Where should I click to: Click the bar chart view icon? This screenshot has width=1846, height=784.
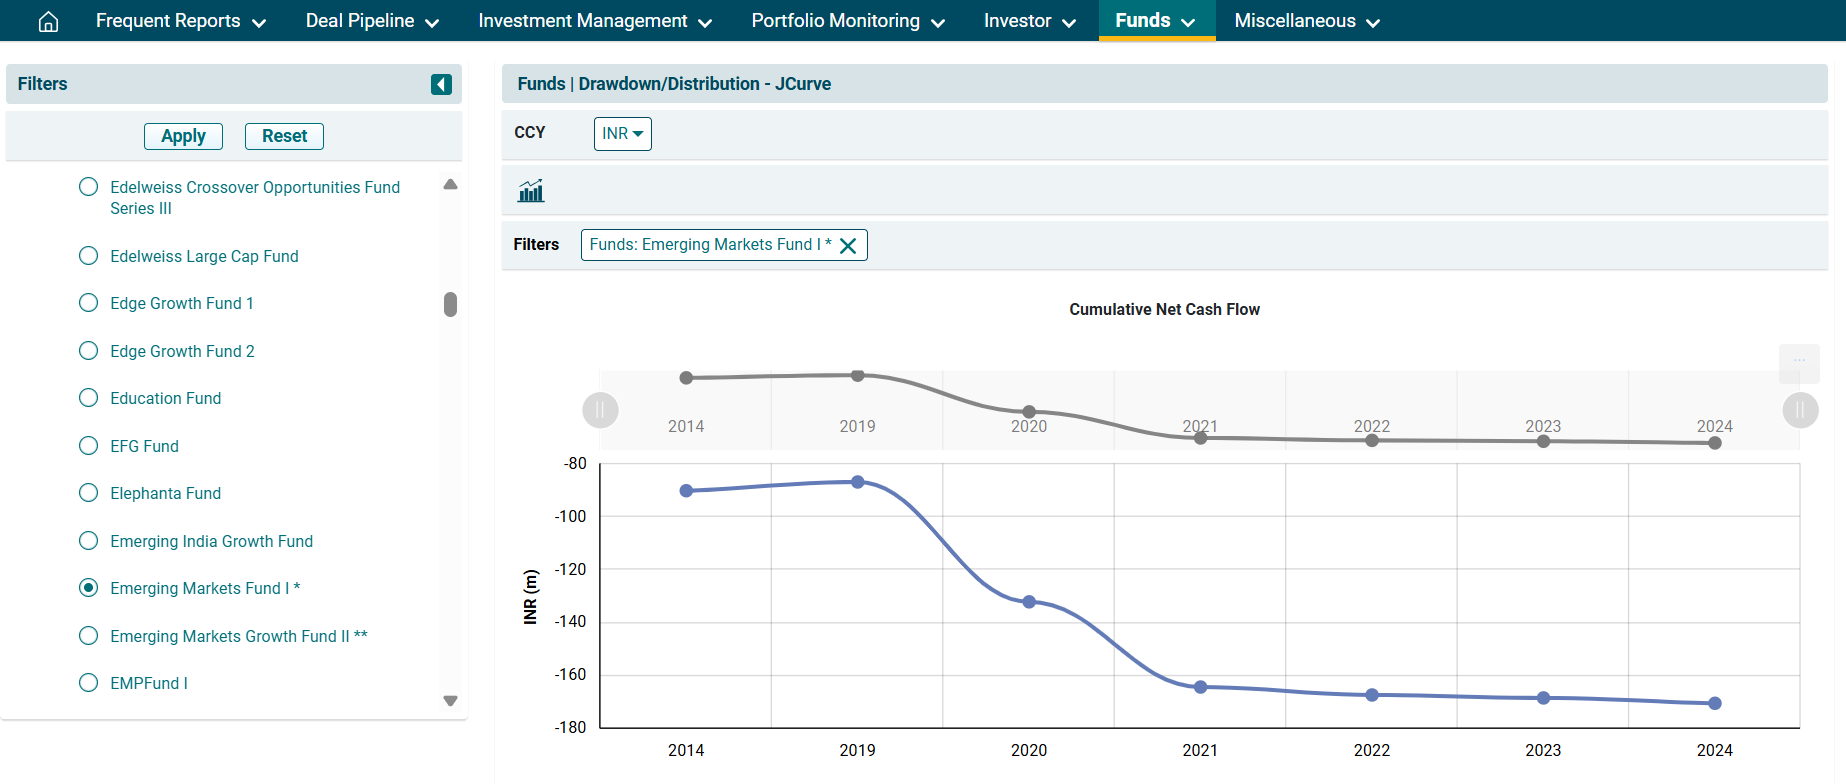(531, 191)
